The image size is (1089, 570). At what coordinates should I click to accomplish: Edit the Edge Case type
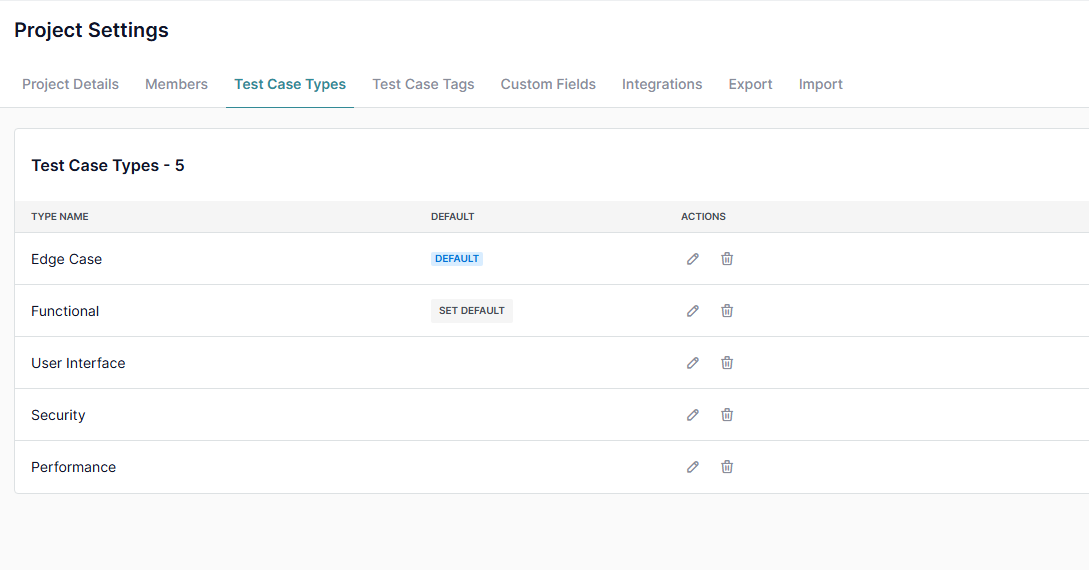[692, 259]
